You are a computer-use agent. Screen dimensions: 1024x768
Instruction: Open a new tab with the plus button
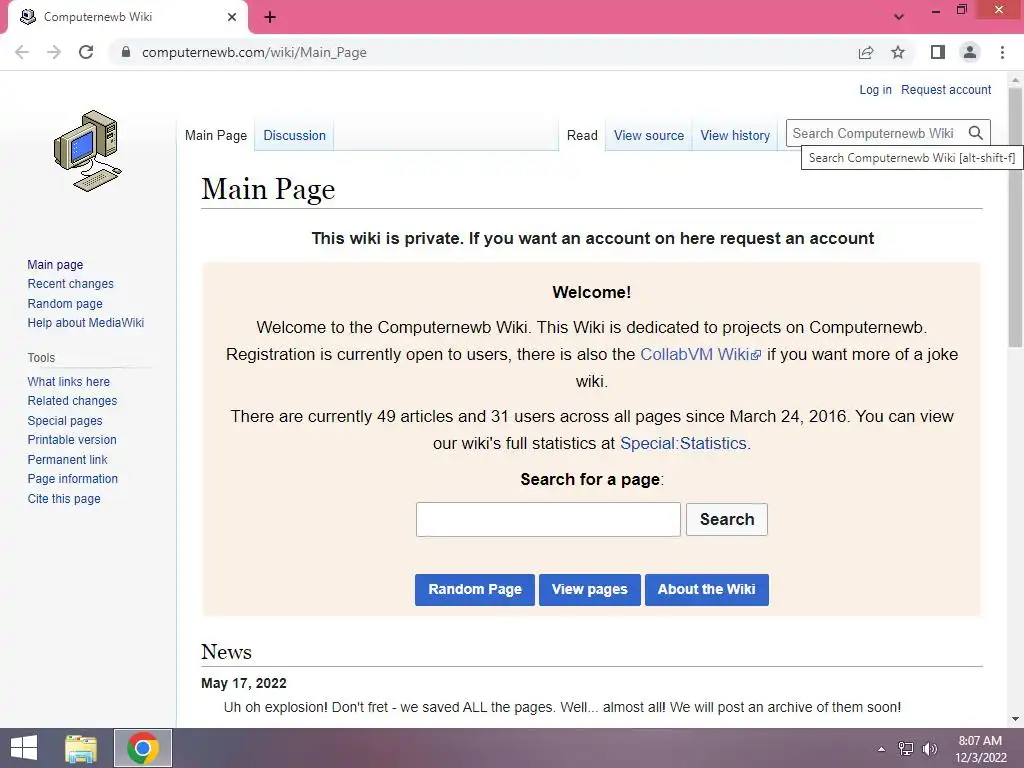pyautogui.click(x=270, y=17)
